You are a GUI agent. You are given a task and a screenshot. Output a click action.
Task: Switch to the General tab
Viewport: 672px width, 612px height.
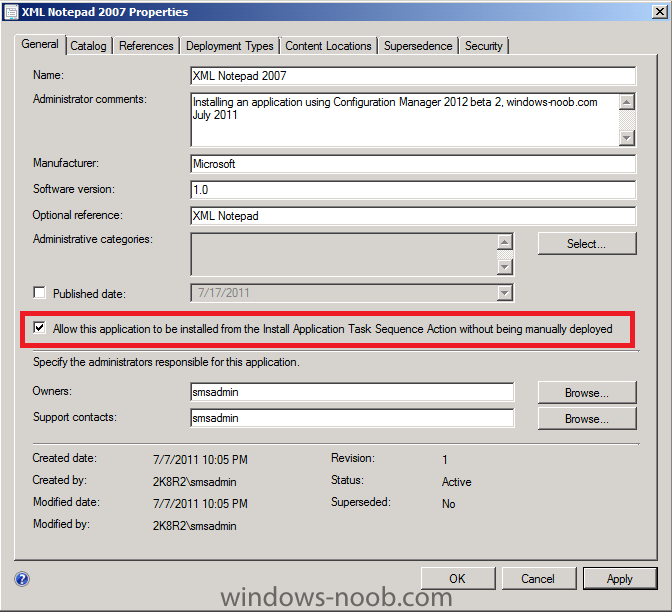point(40,44)
